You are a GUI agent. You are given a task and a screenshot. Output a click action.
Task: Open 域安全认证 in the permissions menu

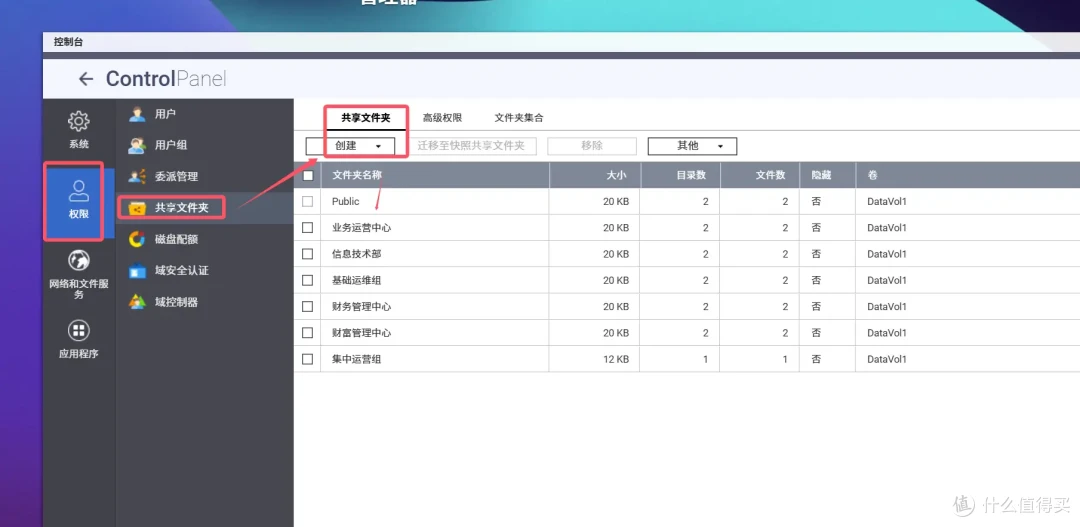(182, 271)
